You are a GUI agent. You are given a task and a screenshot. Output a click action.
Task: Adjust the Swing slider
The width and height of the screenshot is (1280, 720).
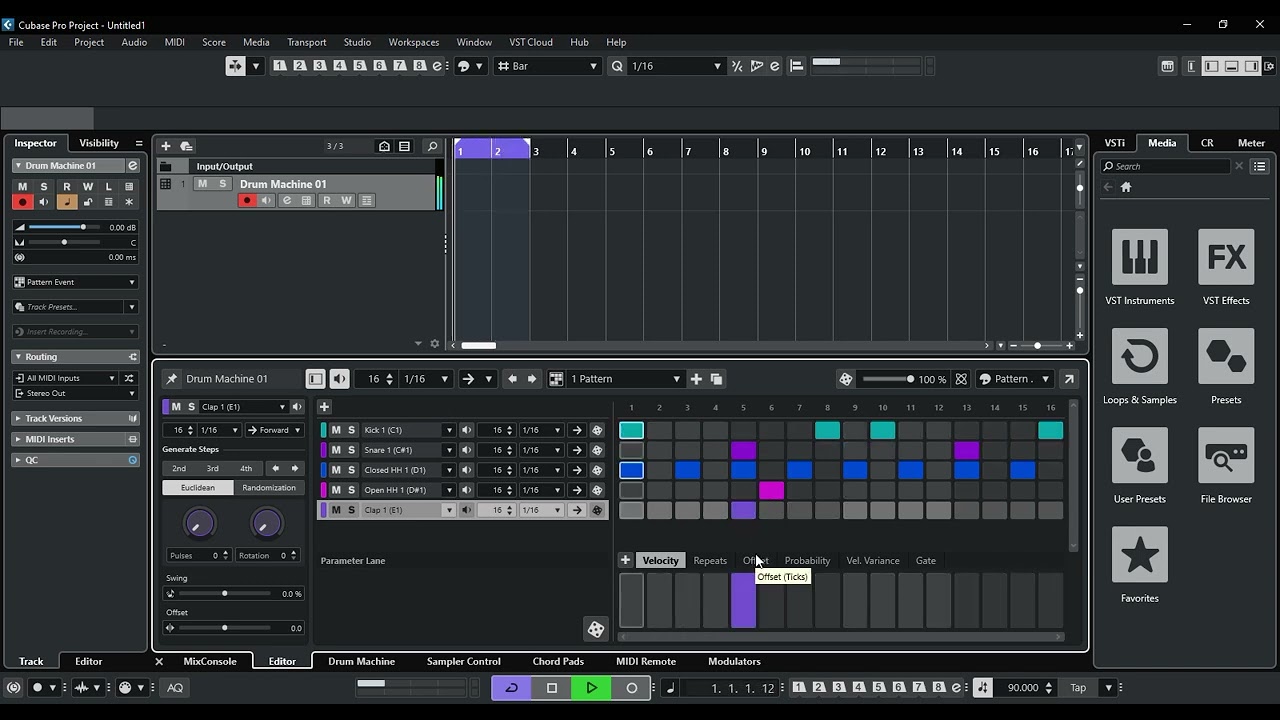click(x=224, y=594)
